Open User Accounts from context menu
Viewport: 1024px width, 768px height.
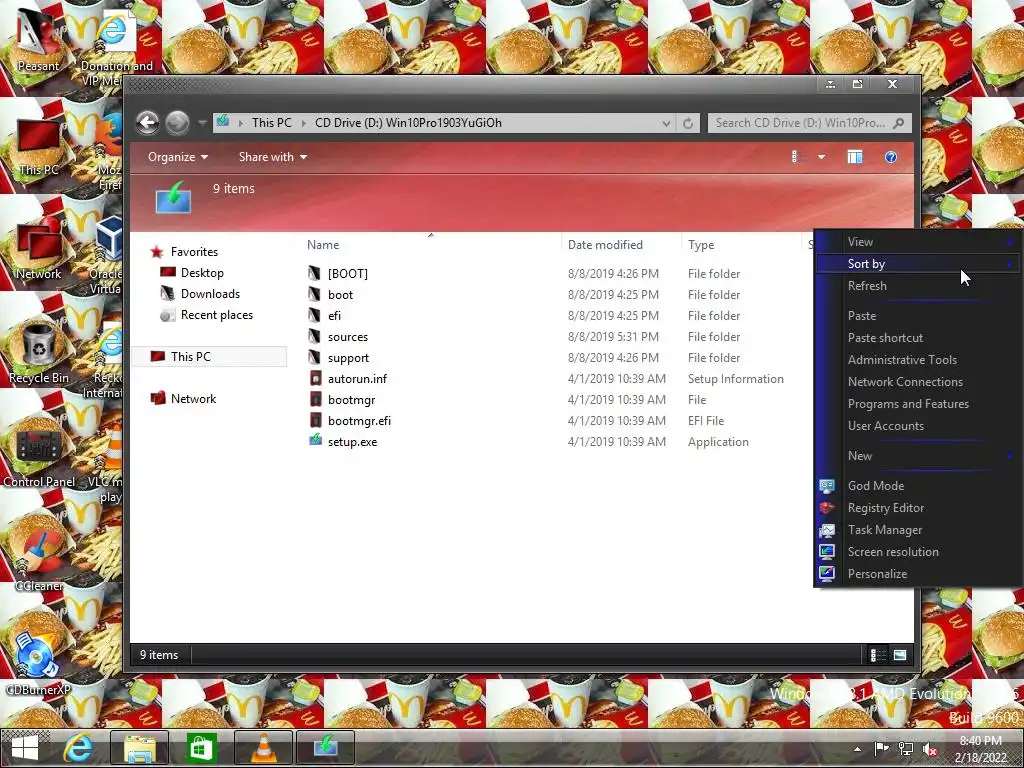pyautogui.click(x=918, y=426)
